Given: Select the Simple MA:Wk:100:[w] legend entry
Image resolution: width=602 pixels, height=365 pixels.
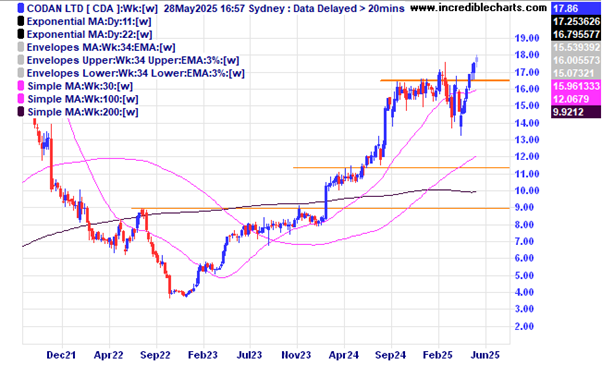Looking at the screenshot, I should [83, 99].
